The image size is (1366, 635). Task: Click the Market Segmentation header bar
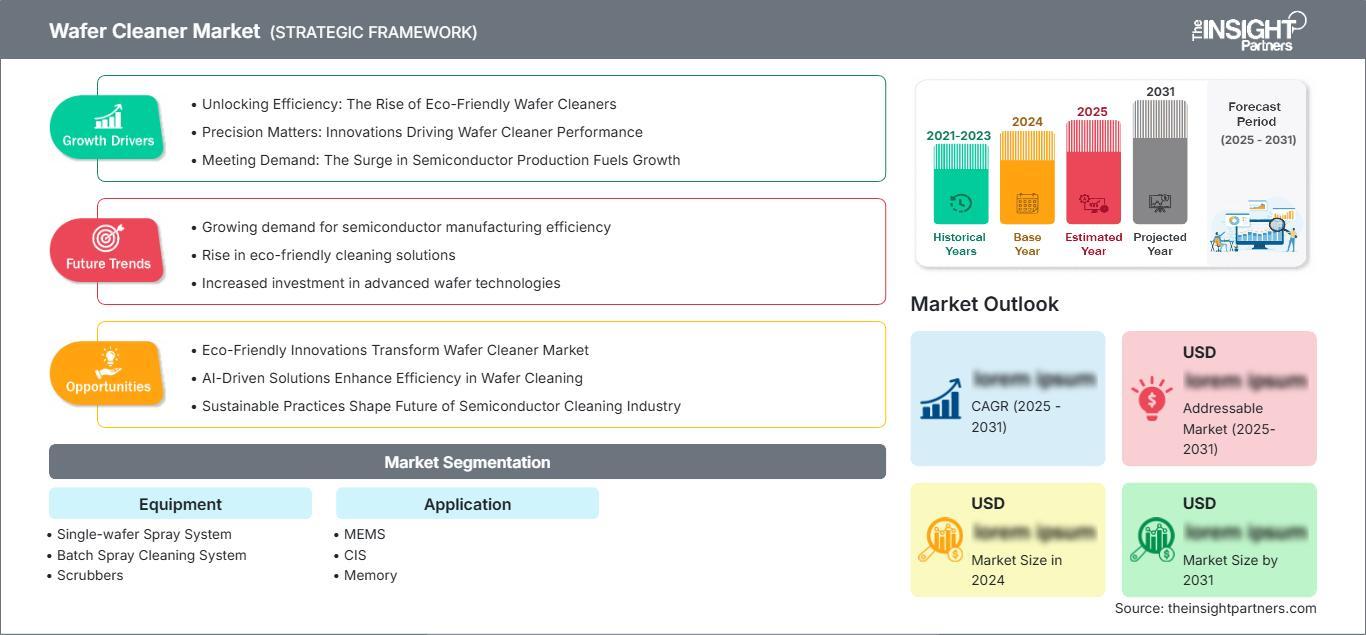point(467,462)
